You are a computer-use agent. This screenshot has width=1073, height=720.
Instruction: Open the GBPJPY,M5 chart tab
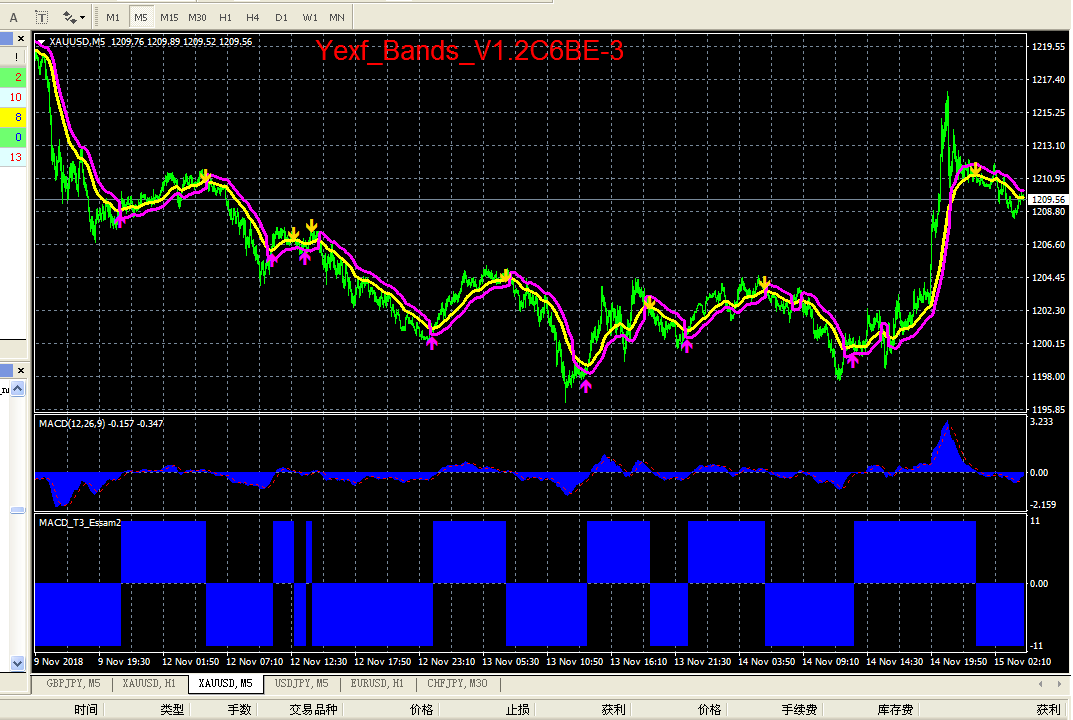(x=73, y=683)
